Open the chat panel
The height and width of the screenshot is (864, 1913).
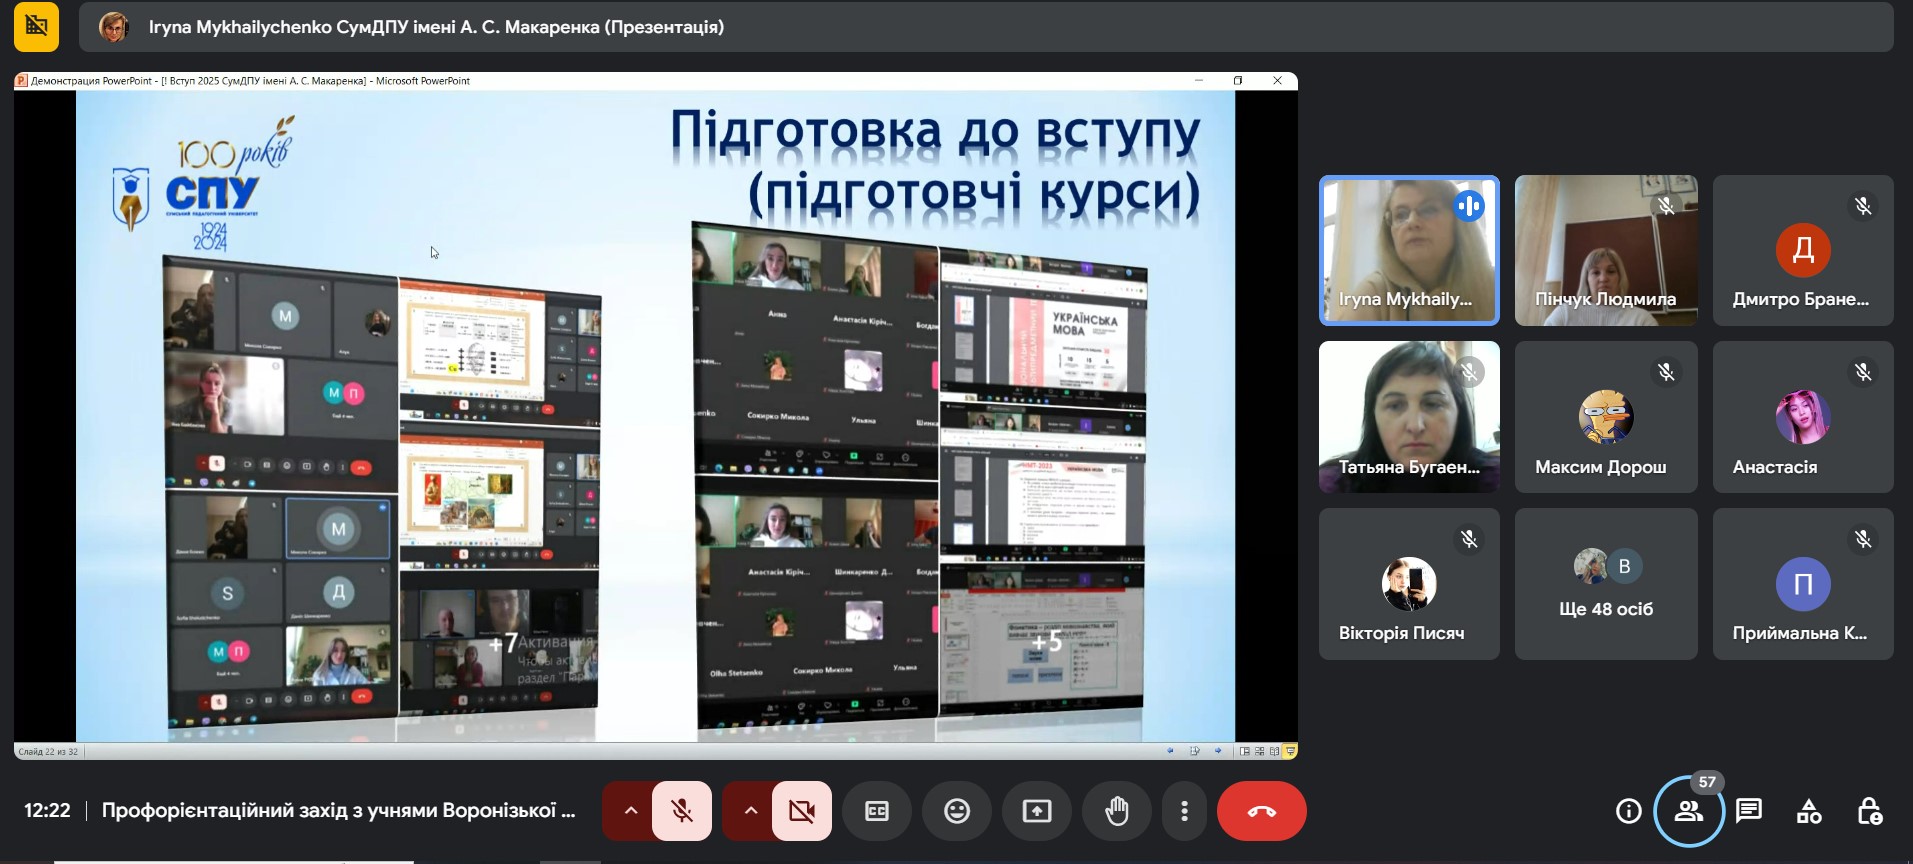(1749, 811)
